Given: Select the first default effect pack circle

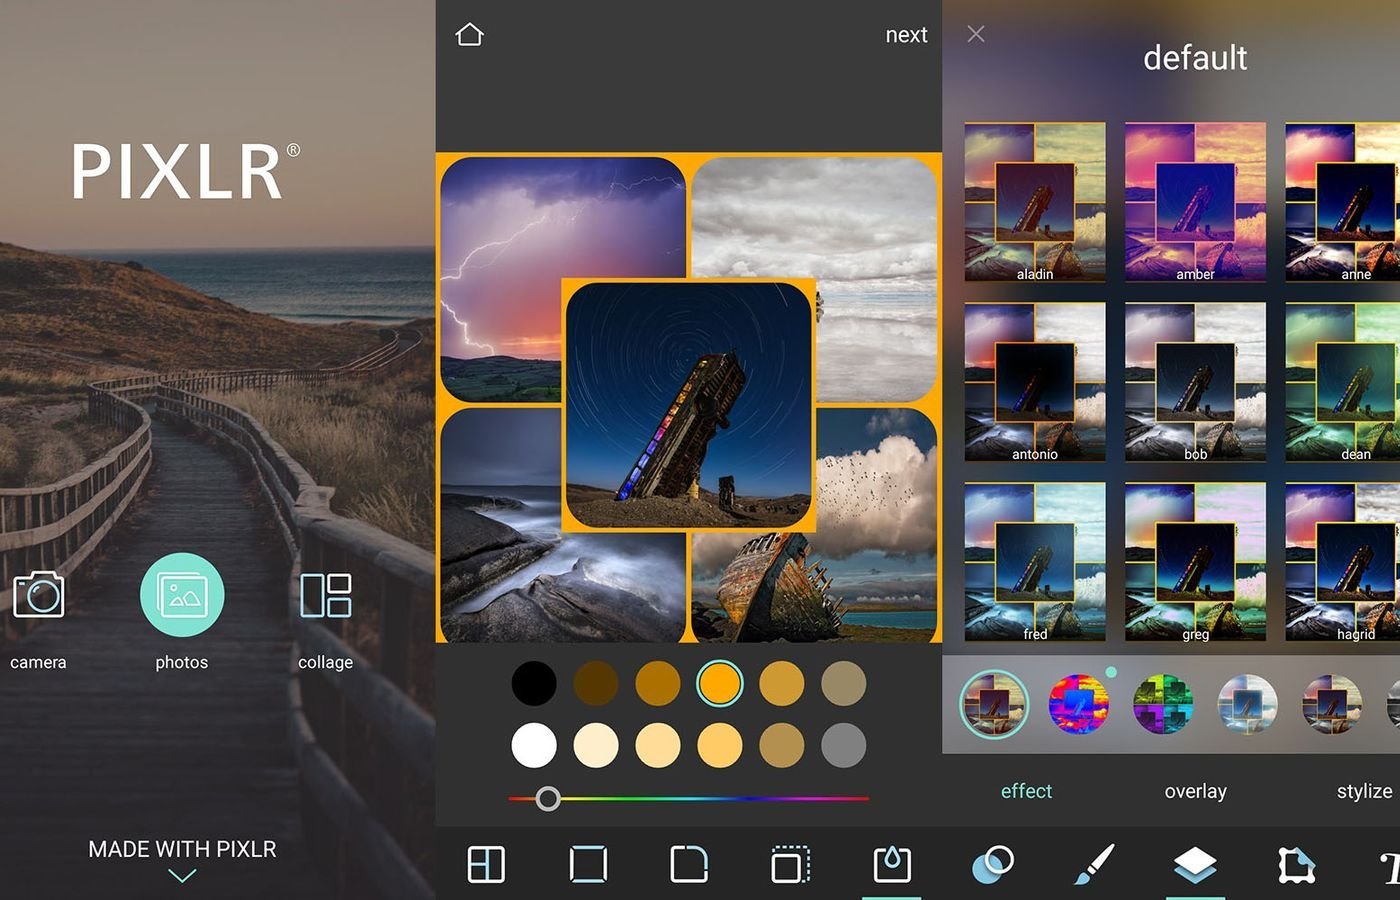Looking at the screenshot, I should tap(994, 704).
